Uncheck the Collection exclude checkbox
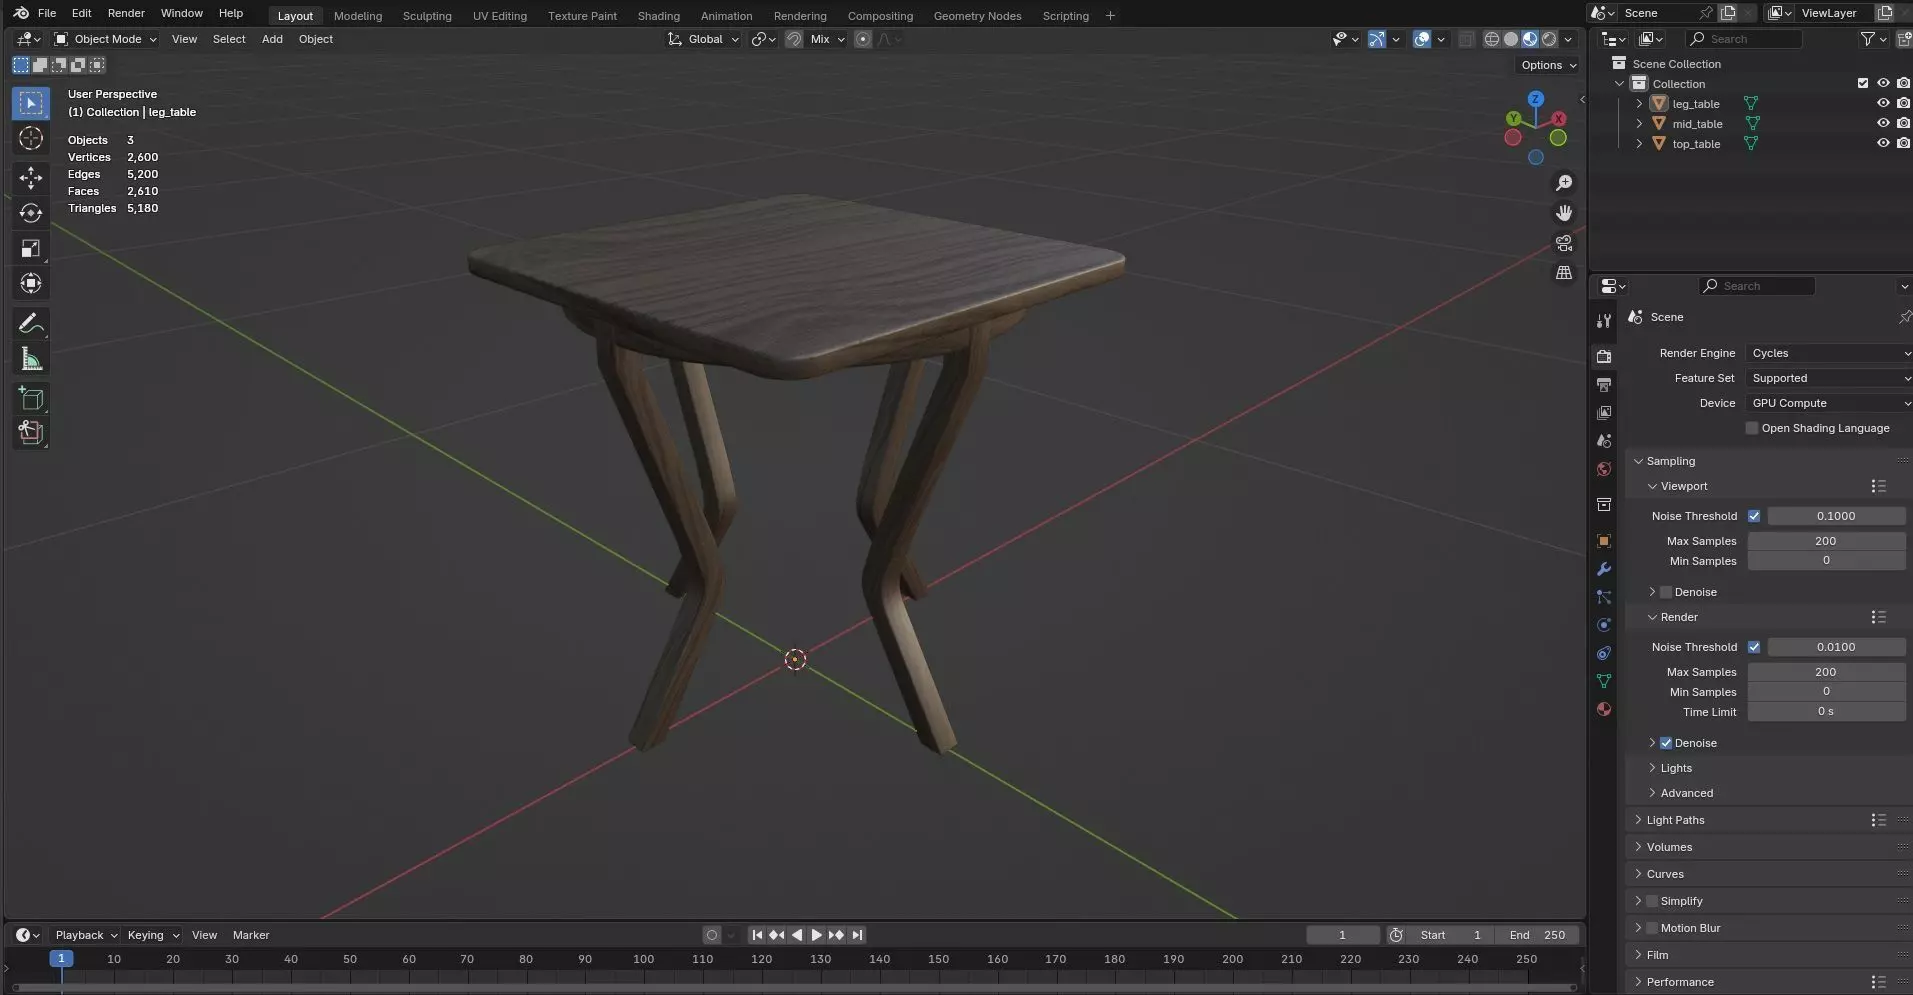Screen dimensions: 1913x995 coord(1862,83)
